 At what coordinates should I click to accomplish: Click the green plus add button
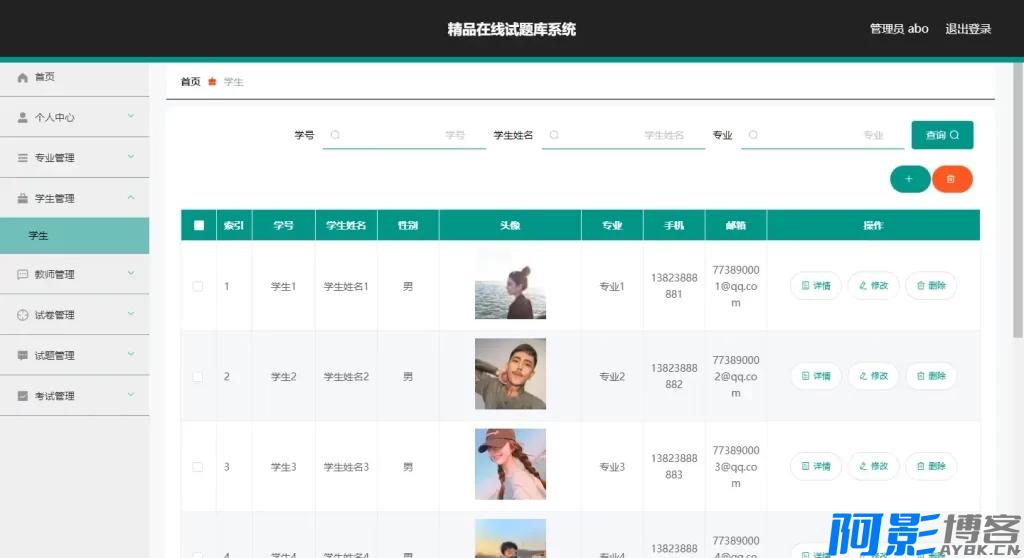(x=909, y=179)
